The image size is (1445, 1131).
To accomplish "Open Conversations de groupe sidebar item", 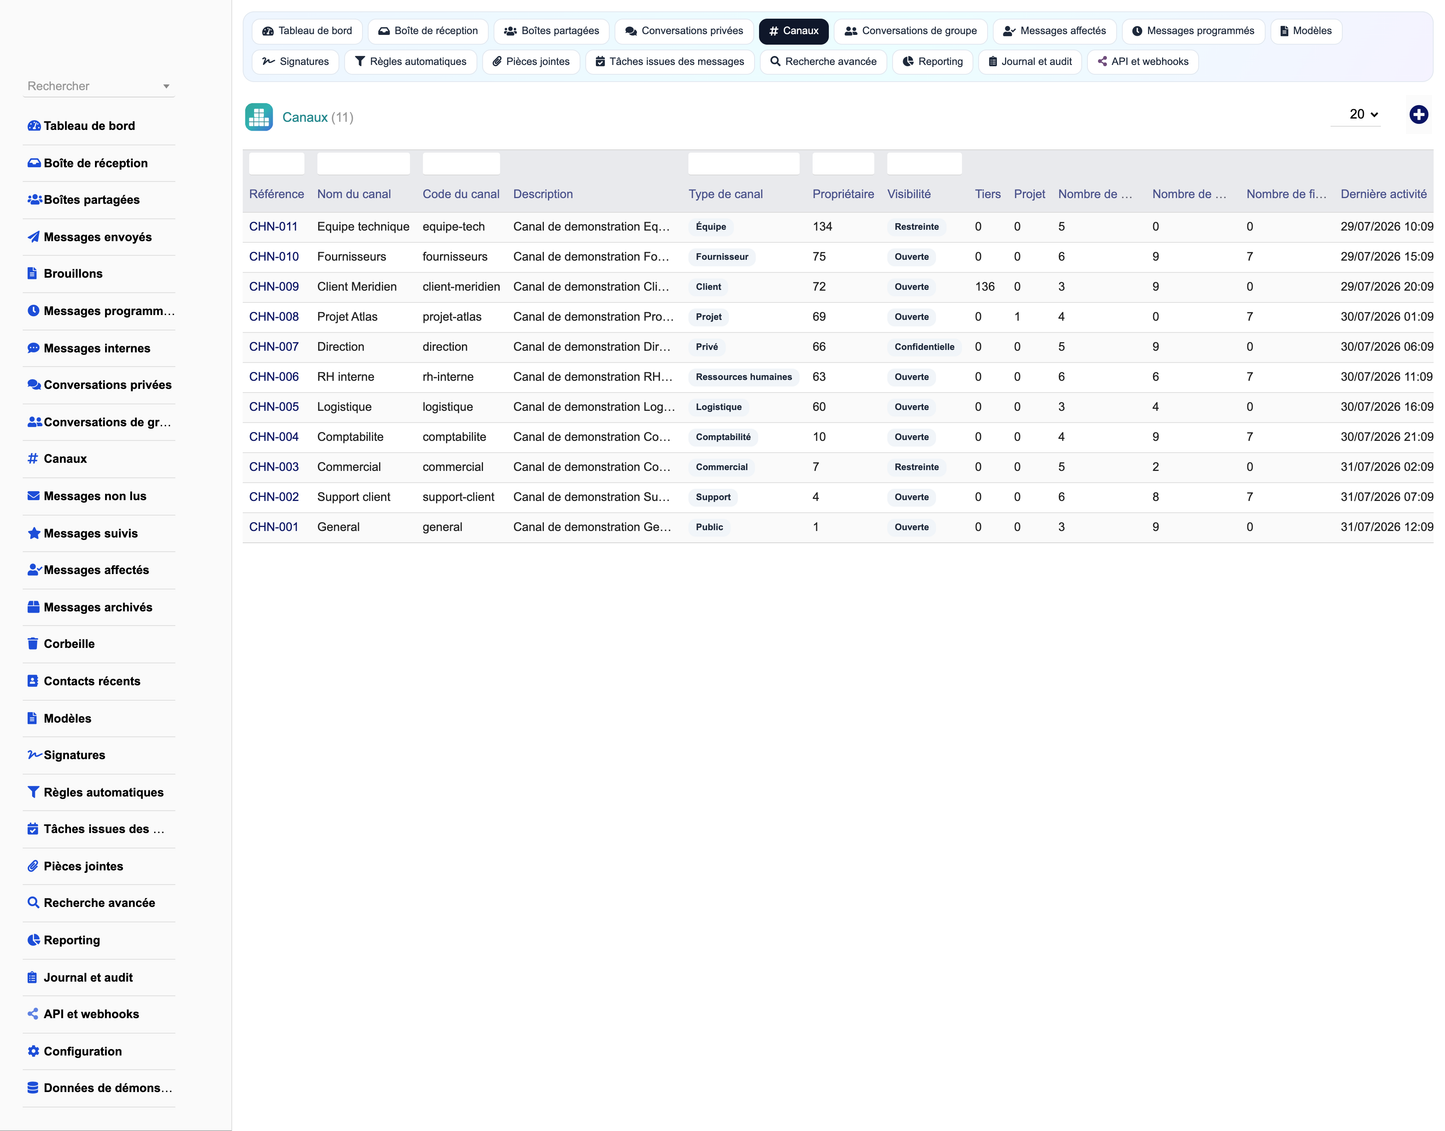I will [99, 422].
